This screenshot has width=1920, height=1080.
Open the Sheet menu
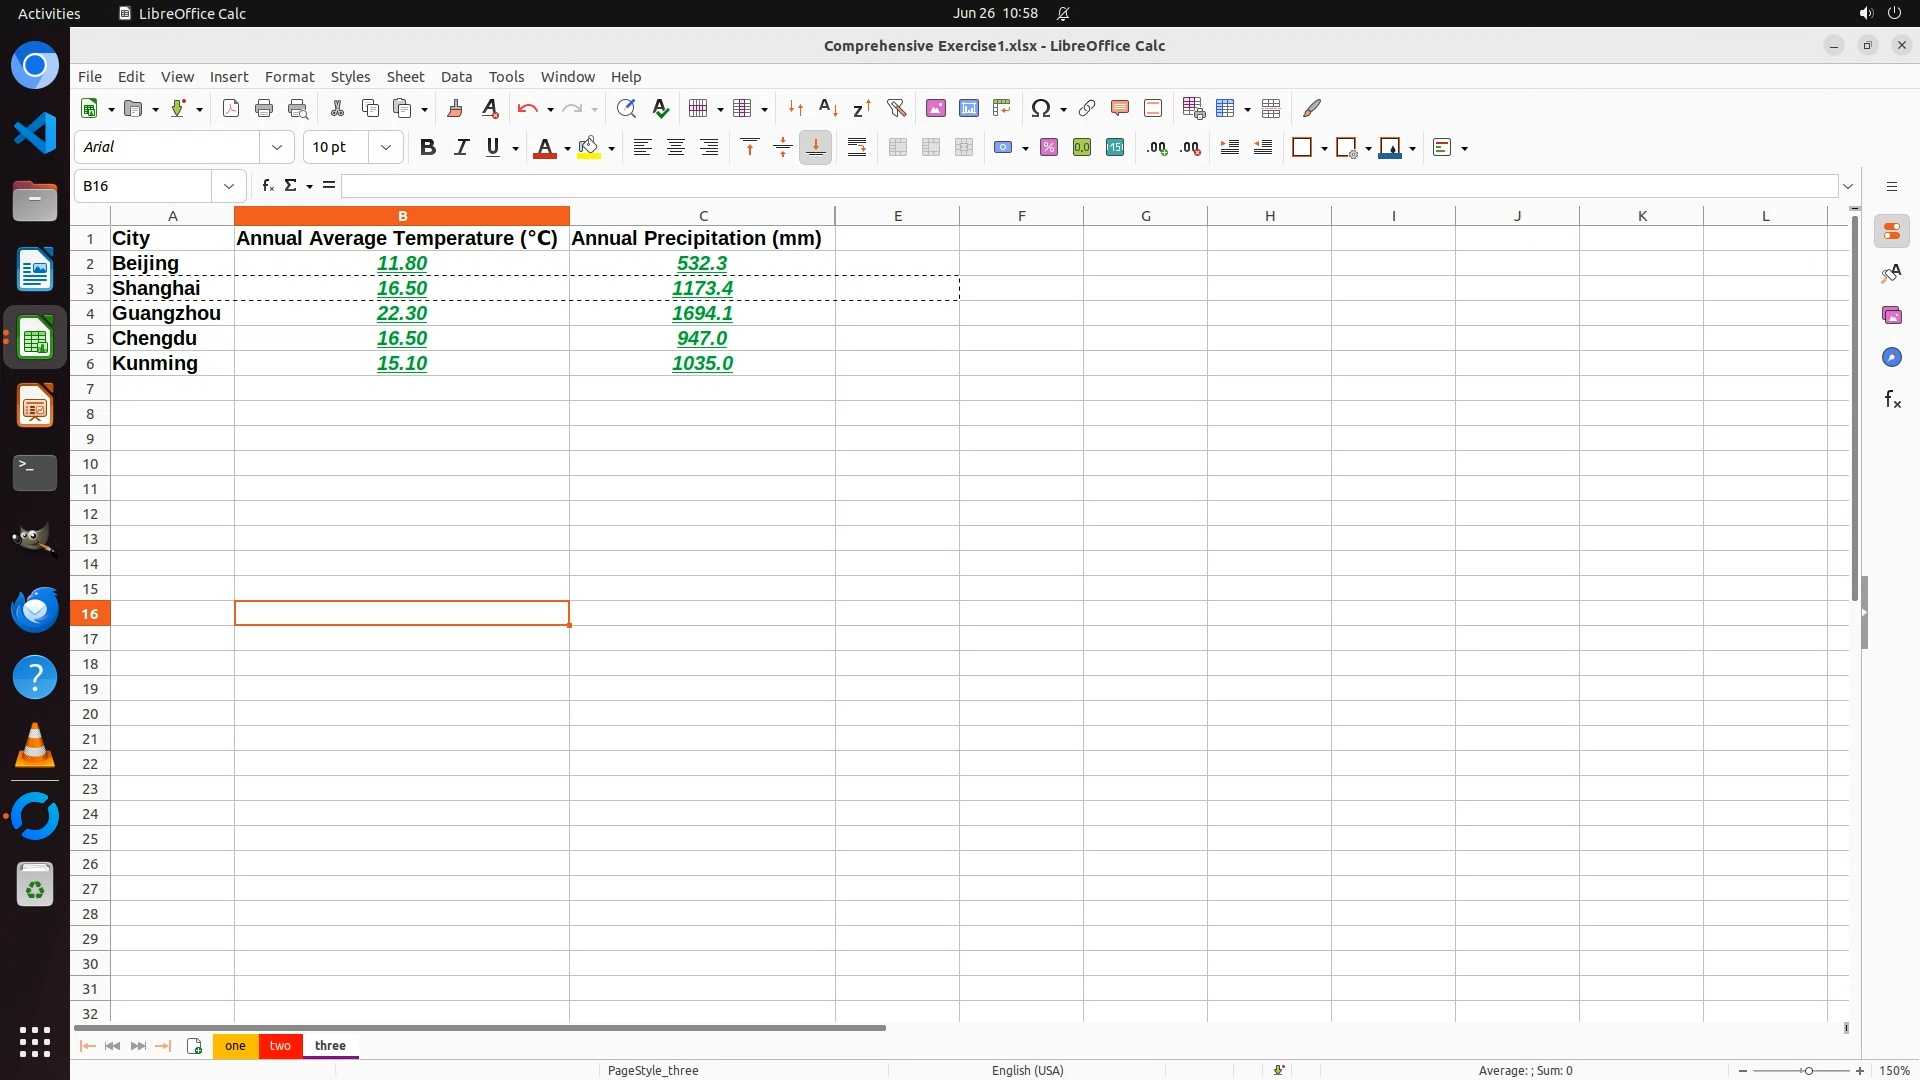tap(405, 77)
